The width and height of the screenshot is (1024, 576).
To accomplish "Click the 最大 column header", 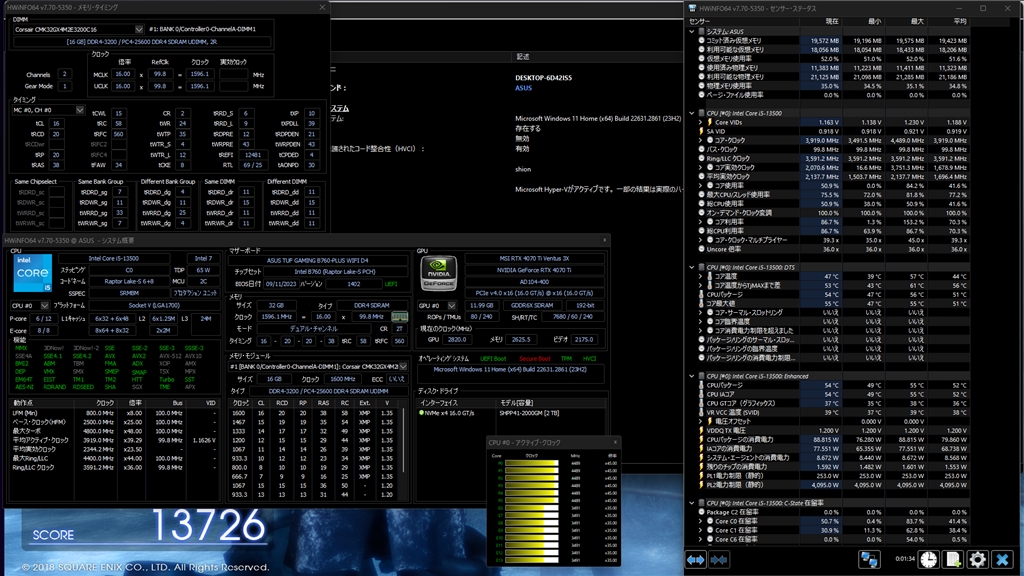I will pos(905,22).
